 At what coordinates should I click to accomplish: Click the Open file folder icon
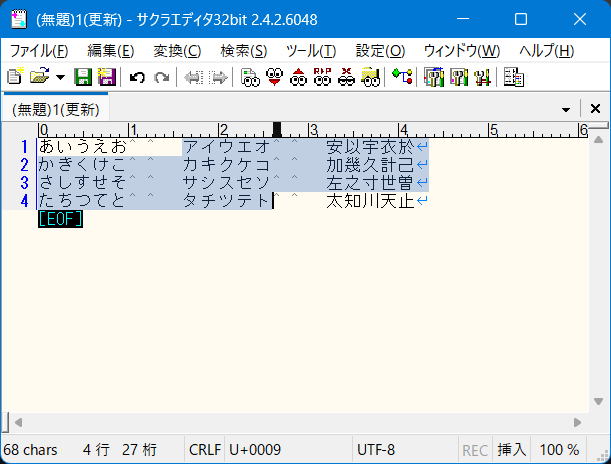pos(39,77)
